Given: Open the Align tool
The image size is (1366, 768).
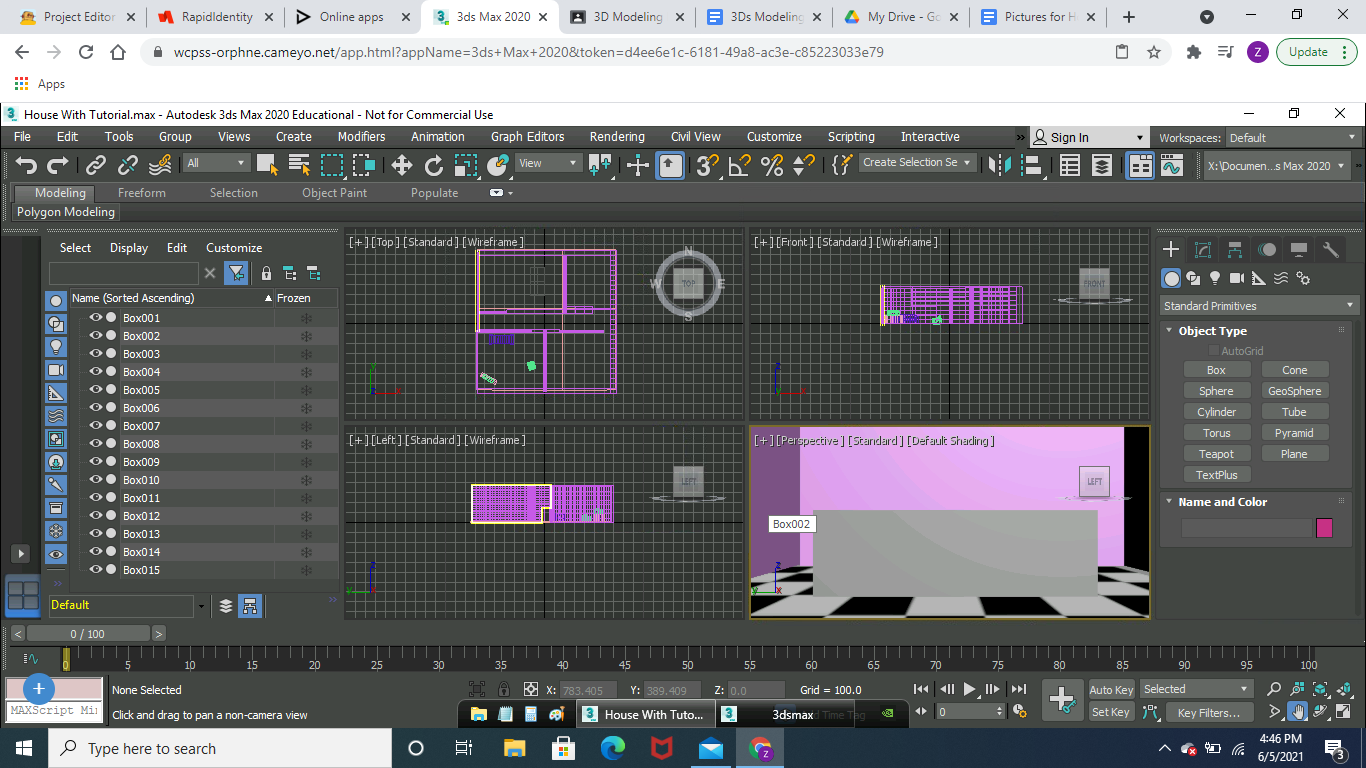Looking at the screenshot, I should [x=1030, y=166].
